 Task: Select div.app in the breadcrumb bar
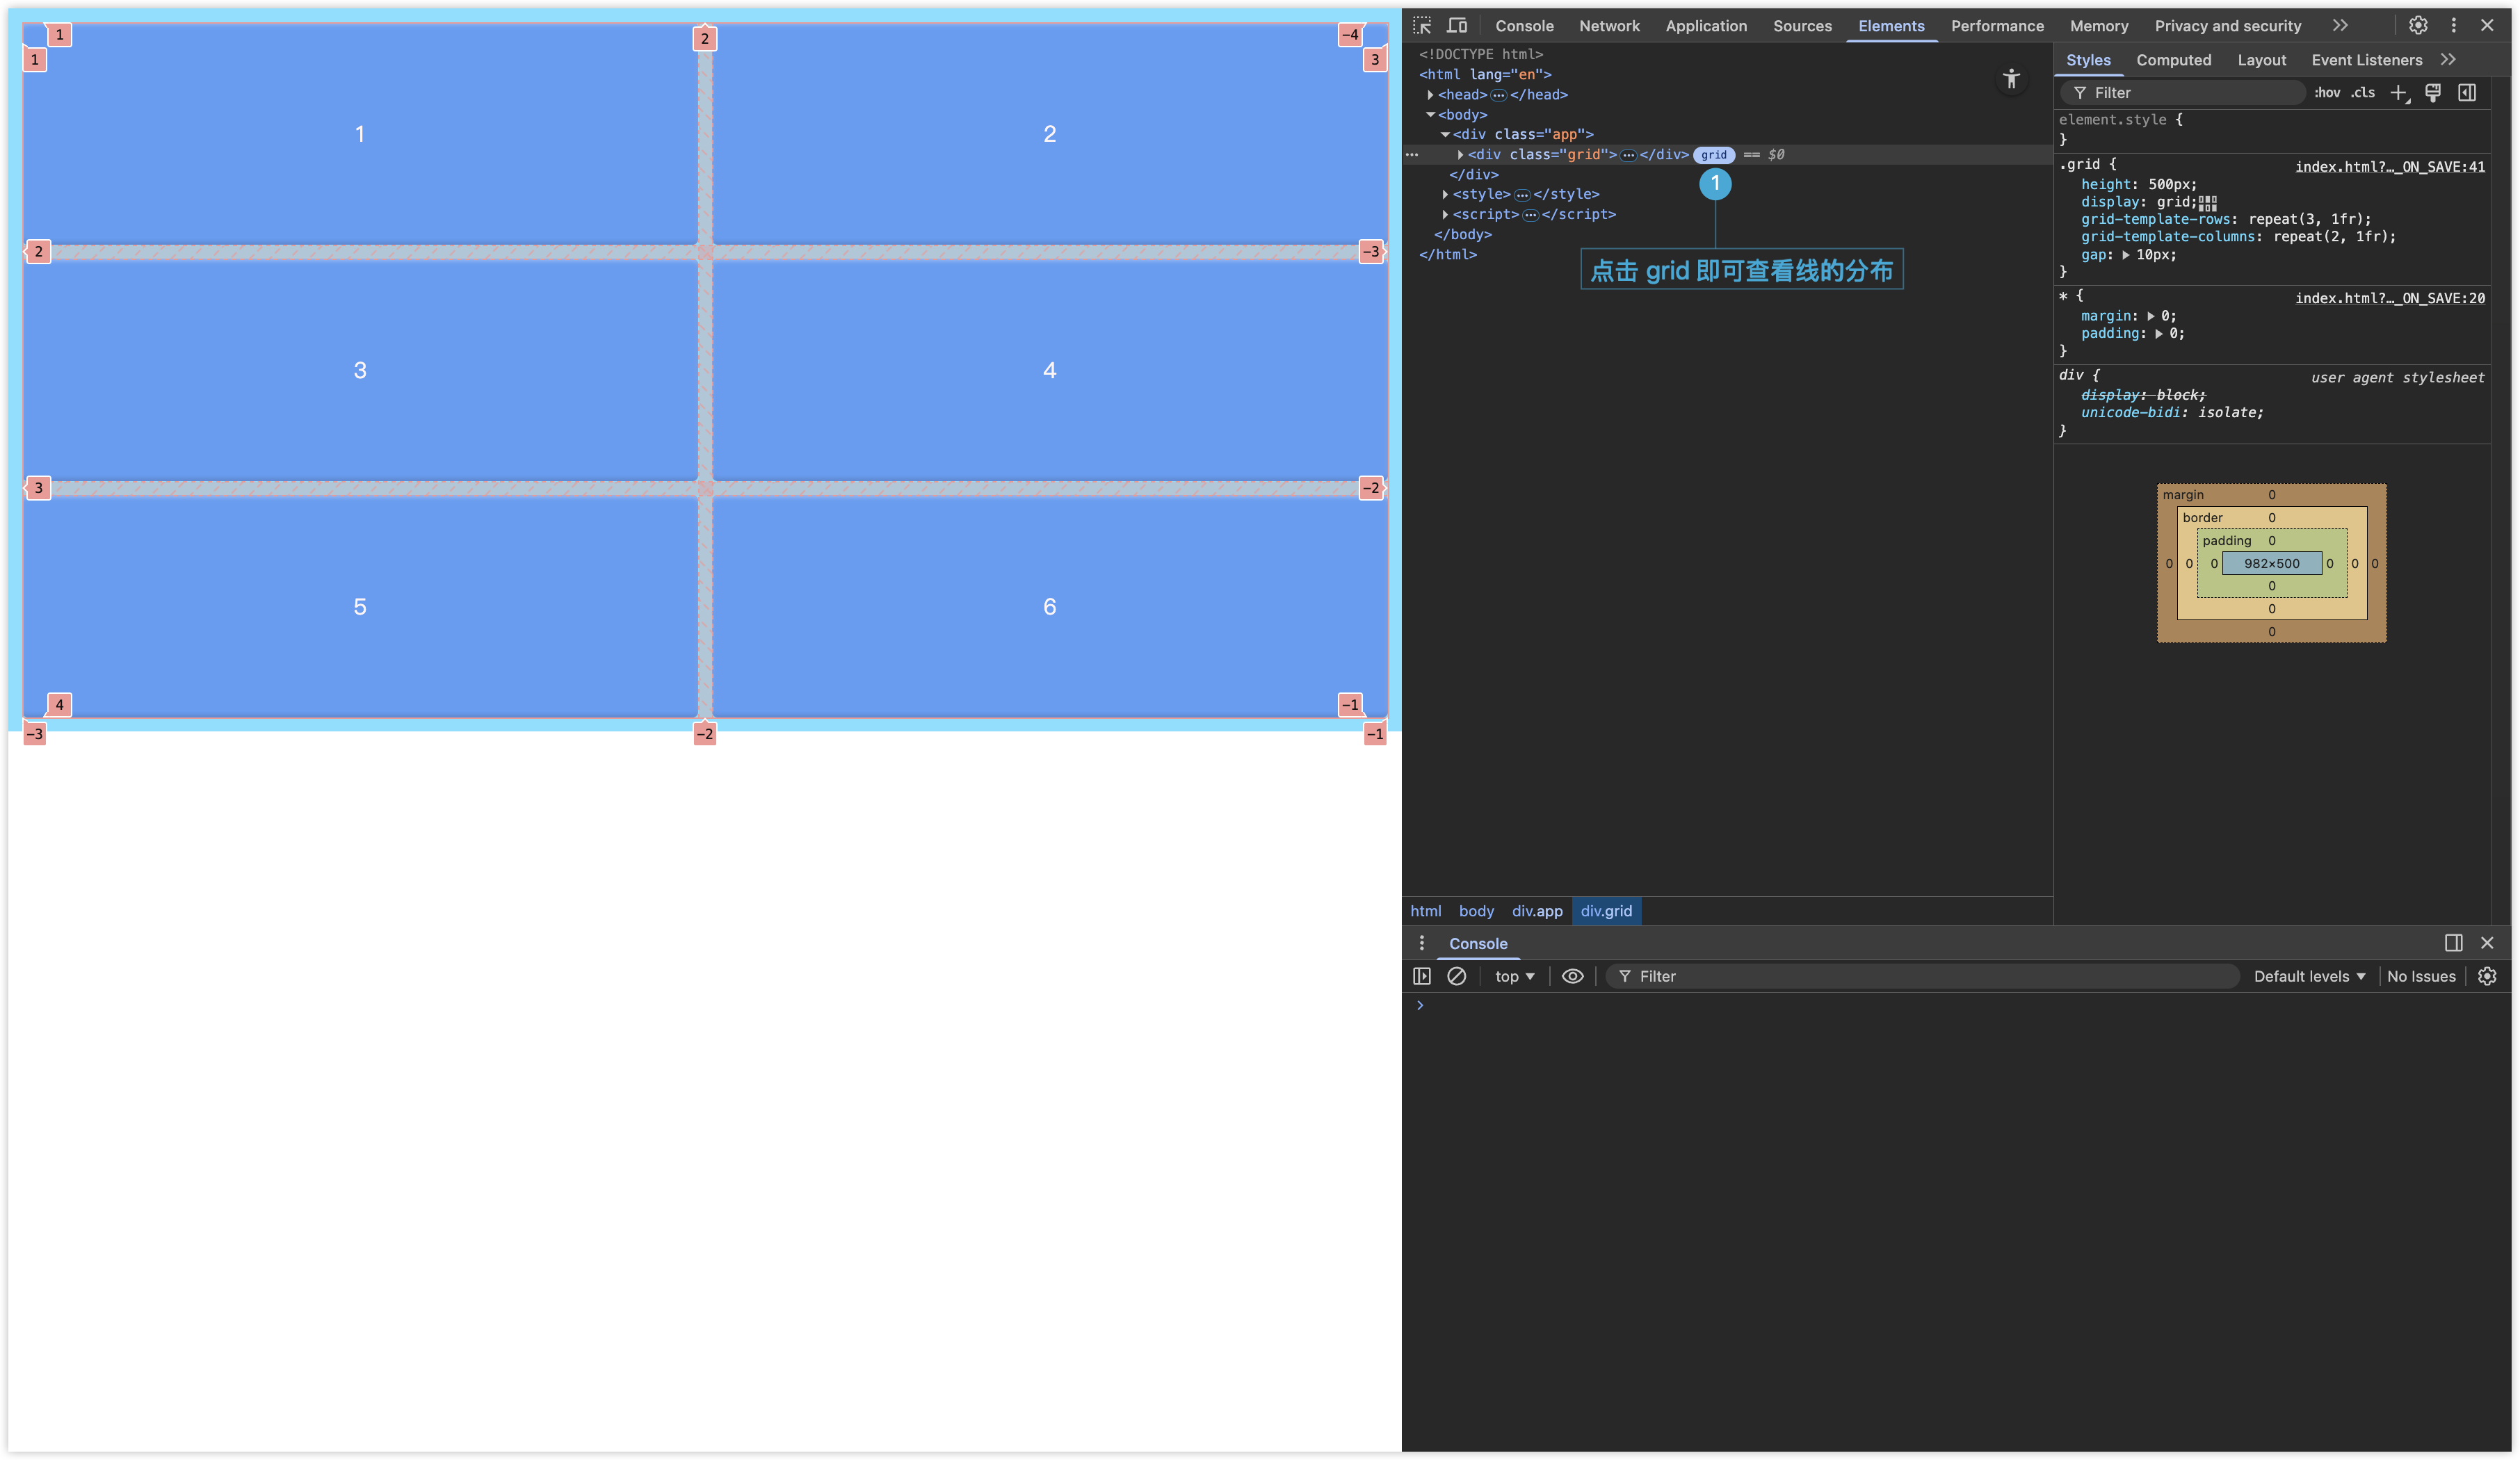click(x=1537, y=911)
